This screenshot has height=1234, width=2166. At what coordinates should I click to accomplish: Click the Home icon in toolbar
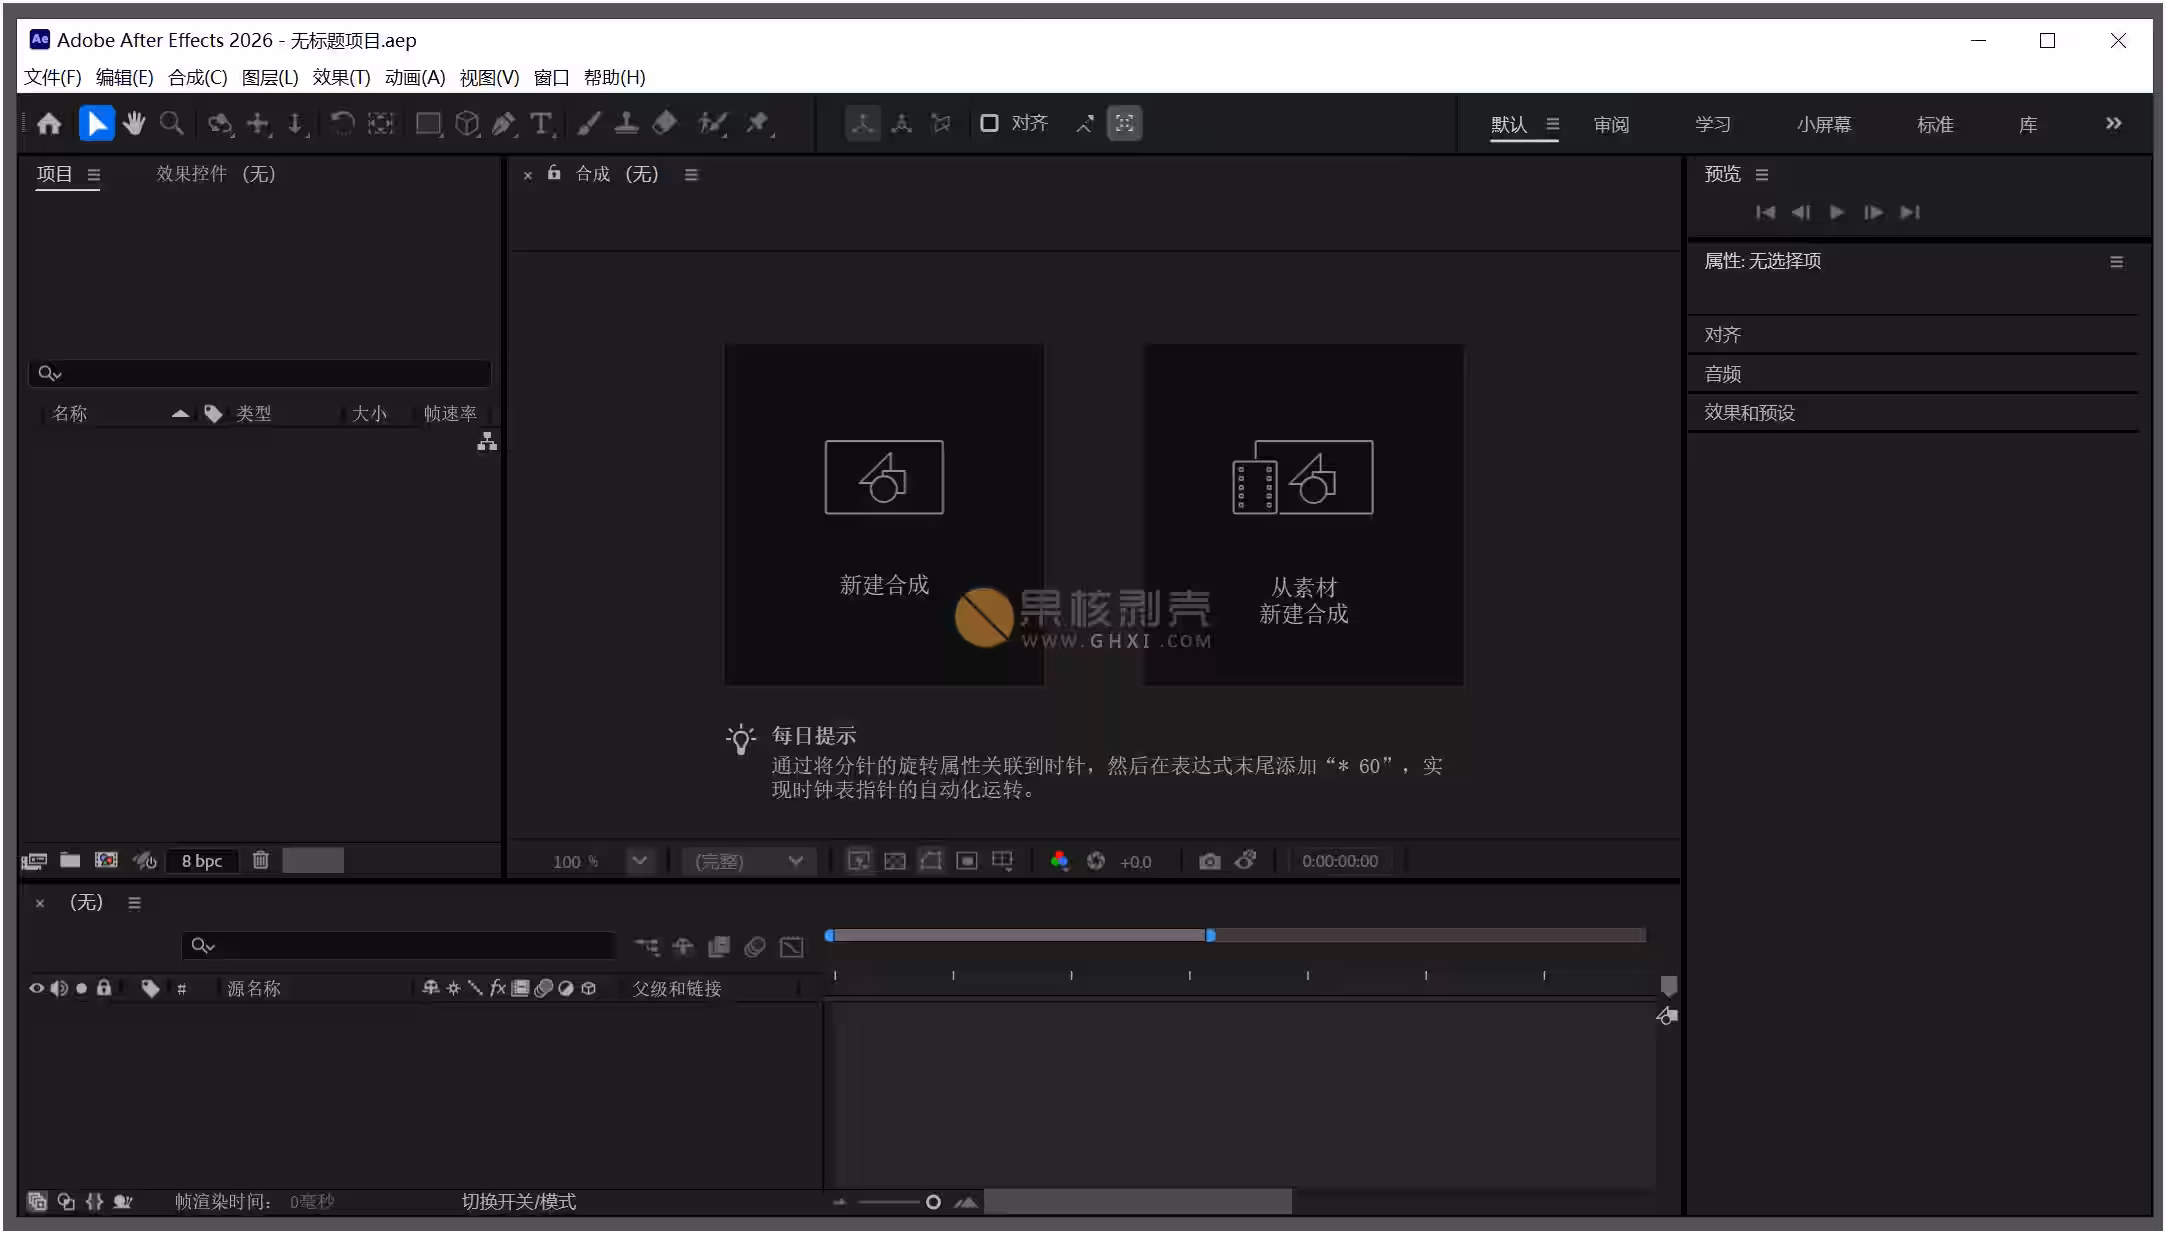(49, 124)
